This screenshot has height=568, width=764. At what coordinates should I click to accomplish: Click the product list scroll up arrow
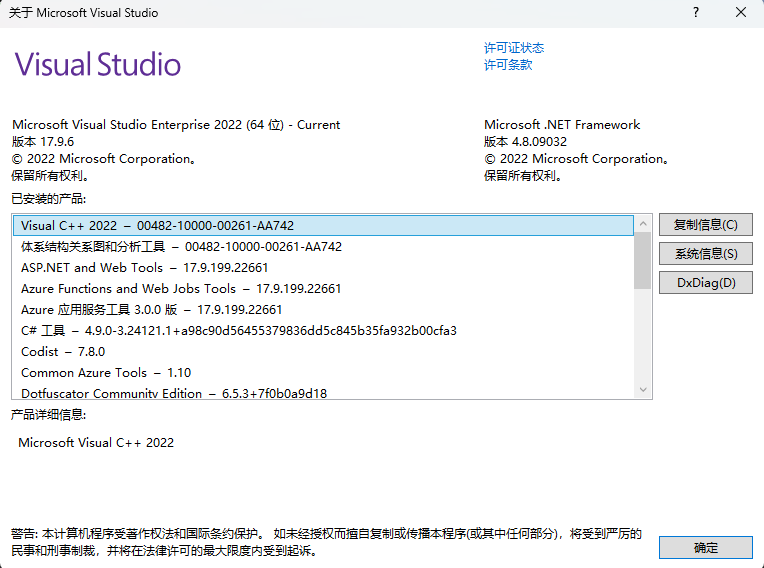pyautogui.click(x=643, y=224)
